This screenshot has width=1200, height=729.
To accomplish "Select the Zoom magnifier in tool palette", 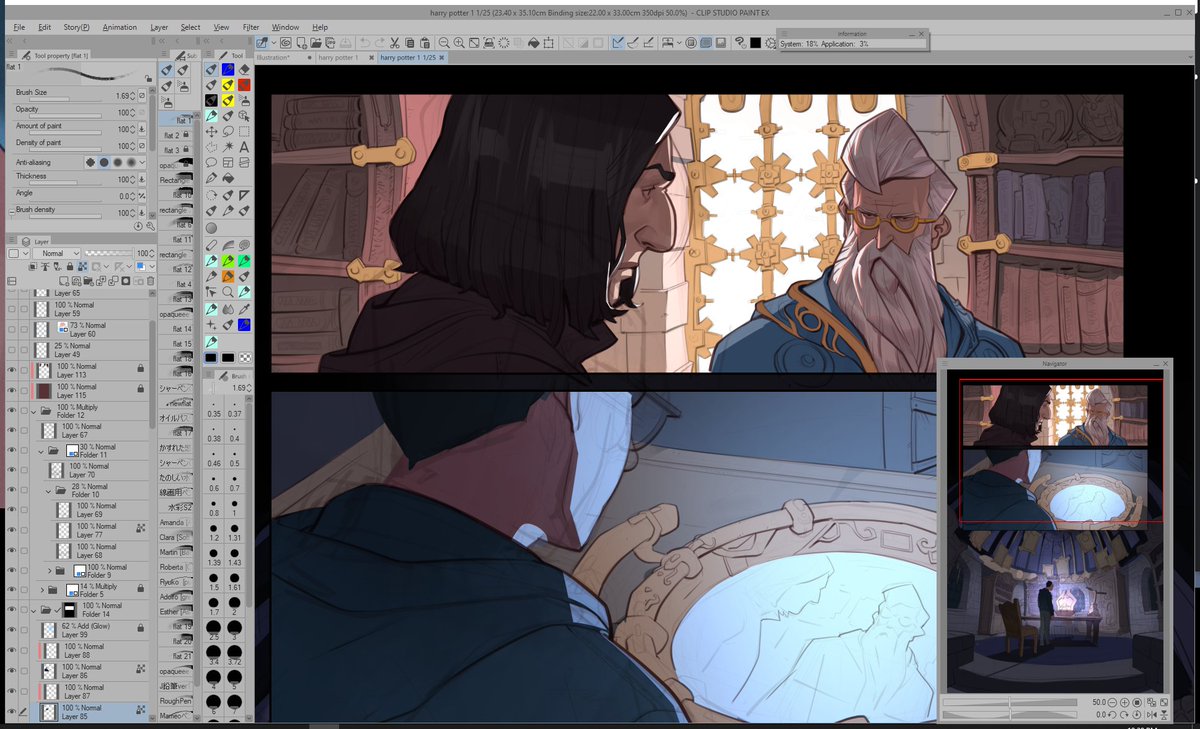I will pos(228,292).
